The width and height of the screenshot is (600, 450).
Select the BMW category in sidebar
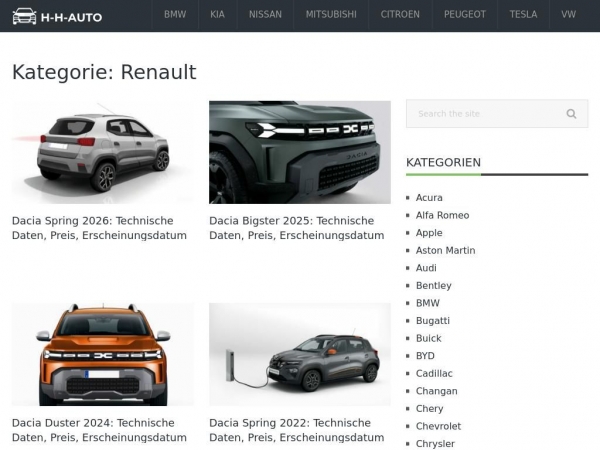coord(428,303)
